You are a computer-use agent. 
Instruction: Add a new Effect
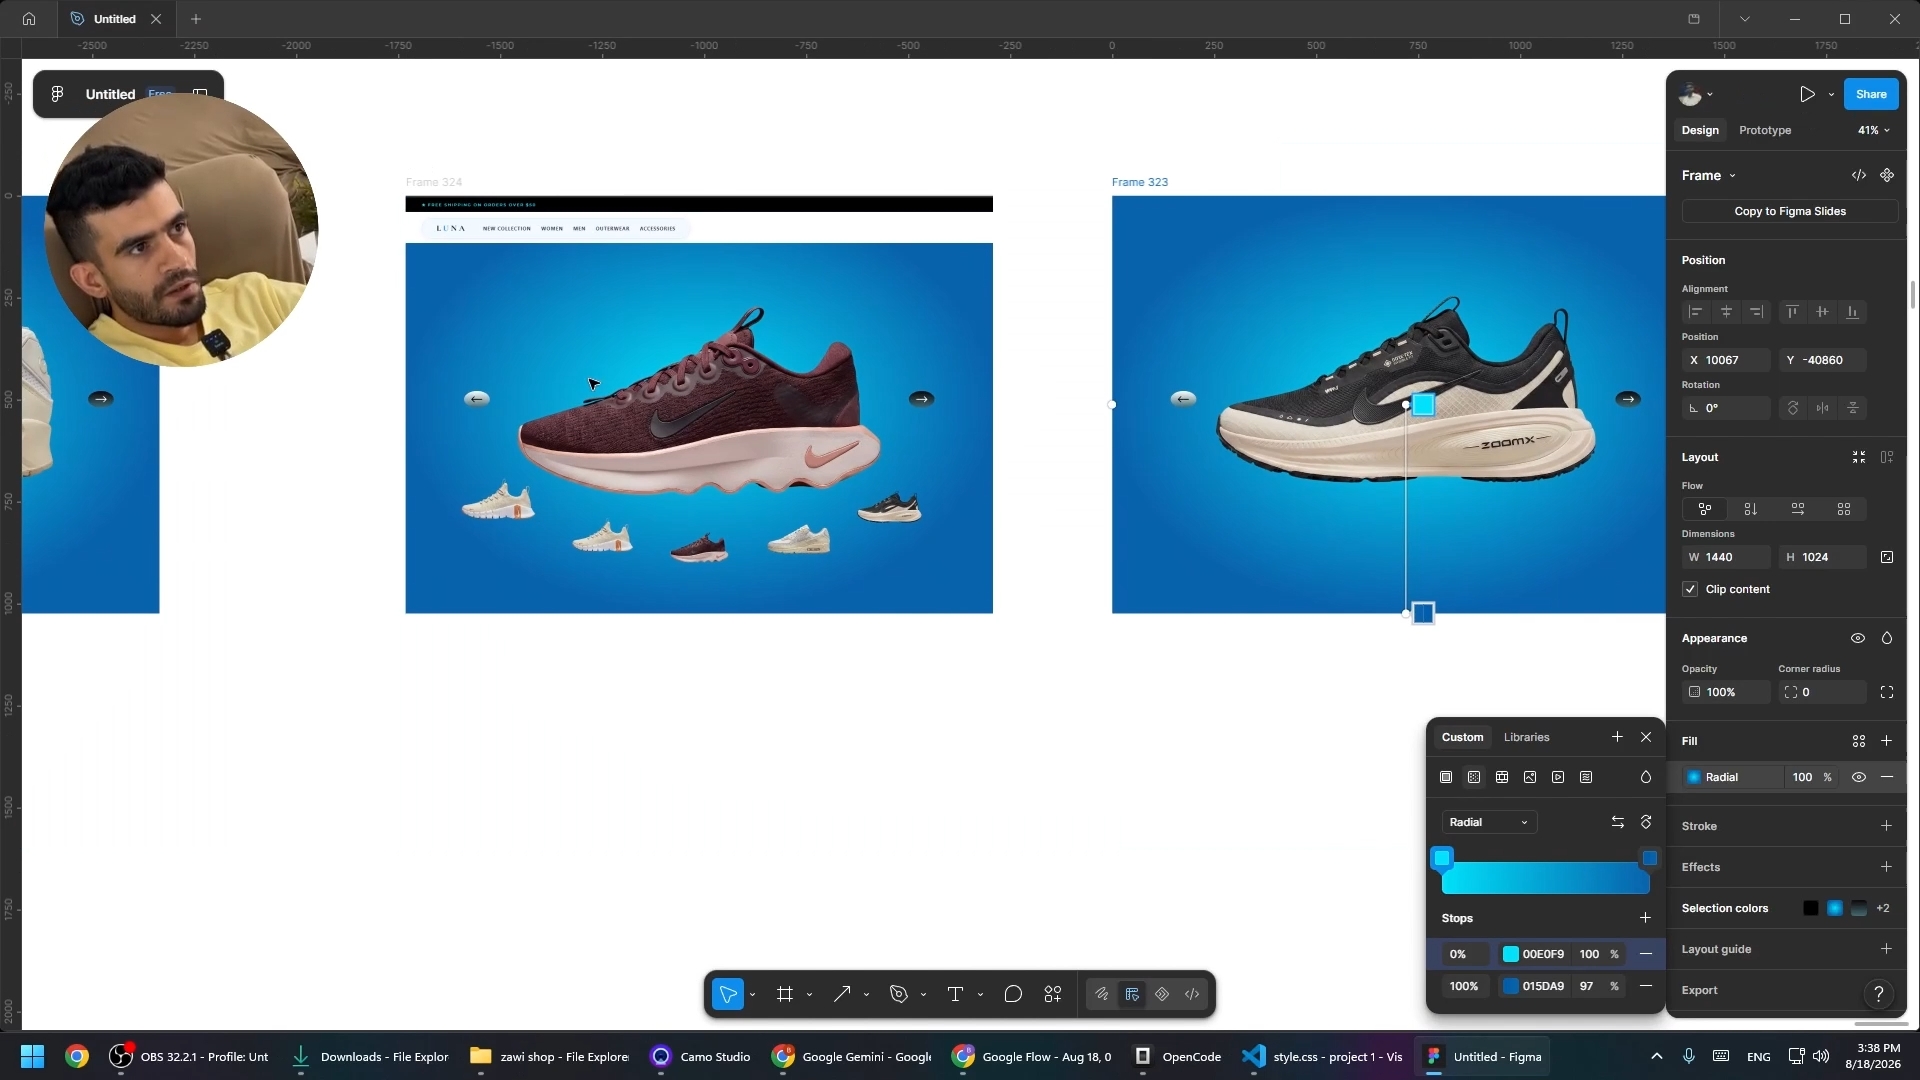tap(1886, 867)
